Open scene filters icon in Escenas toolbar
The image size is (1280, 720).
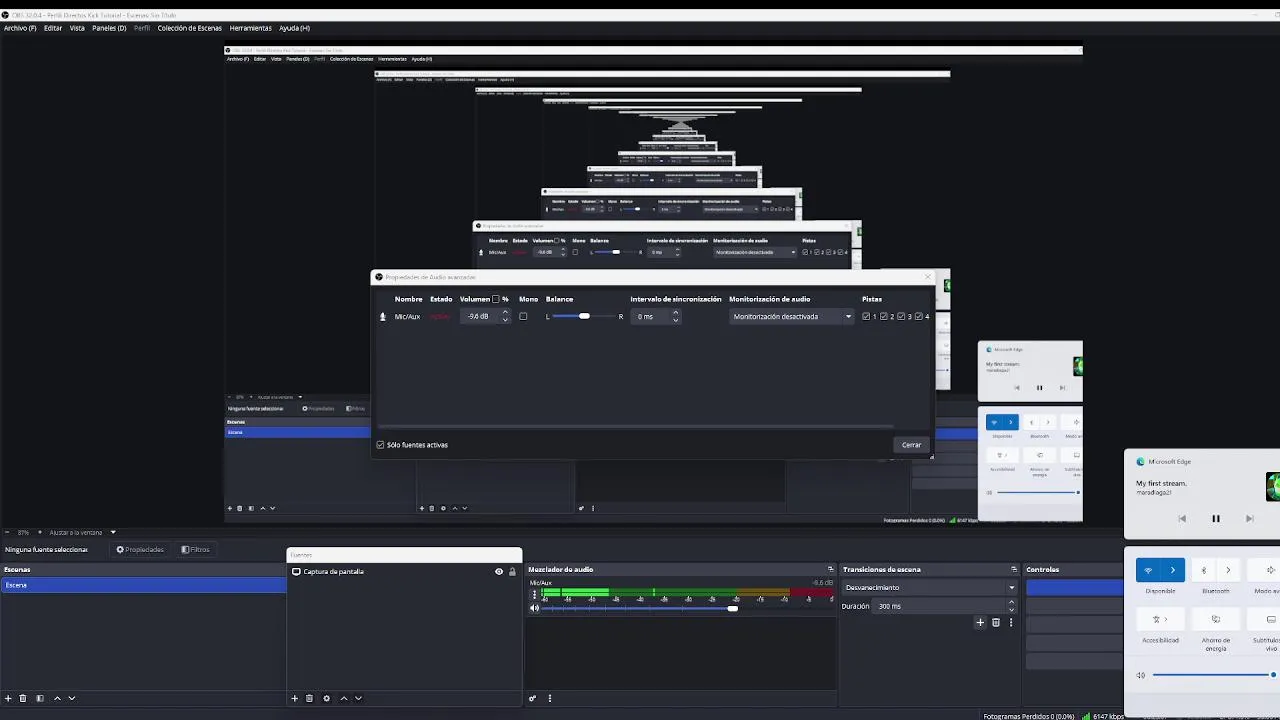pyautogui.click(x=40, y=698)
